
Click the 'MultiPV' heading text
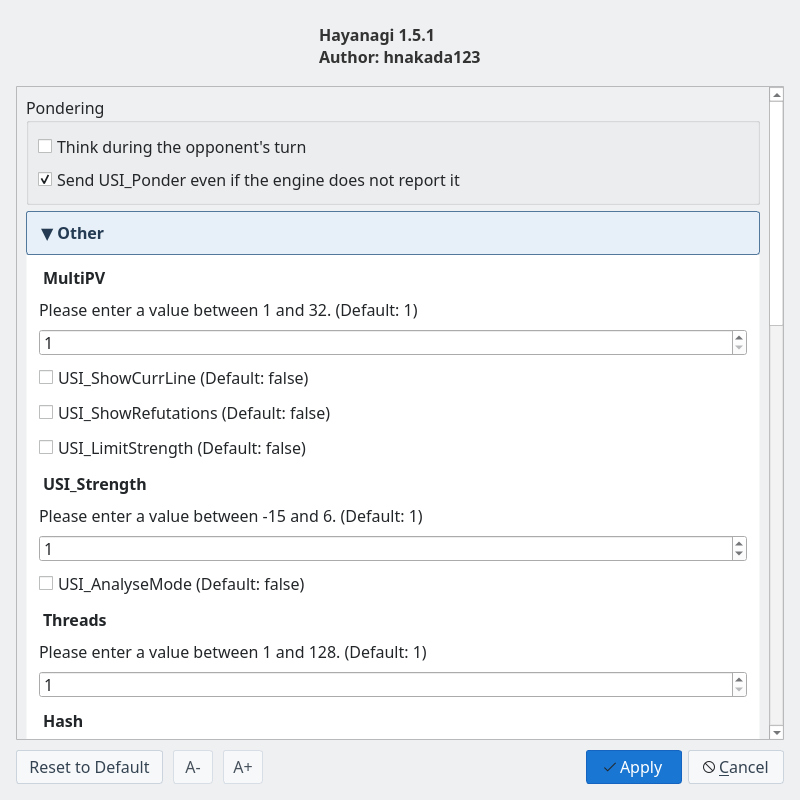pos(74,278)
